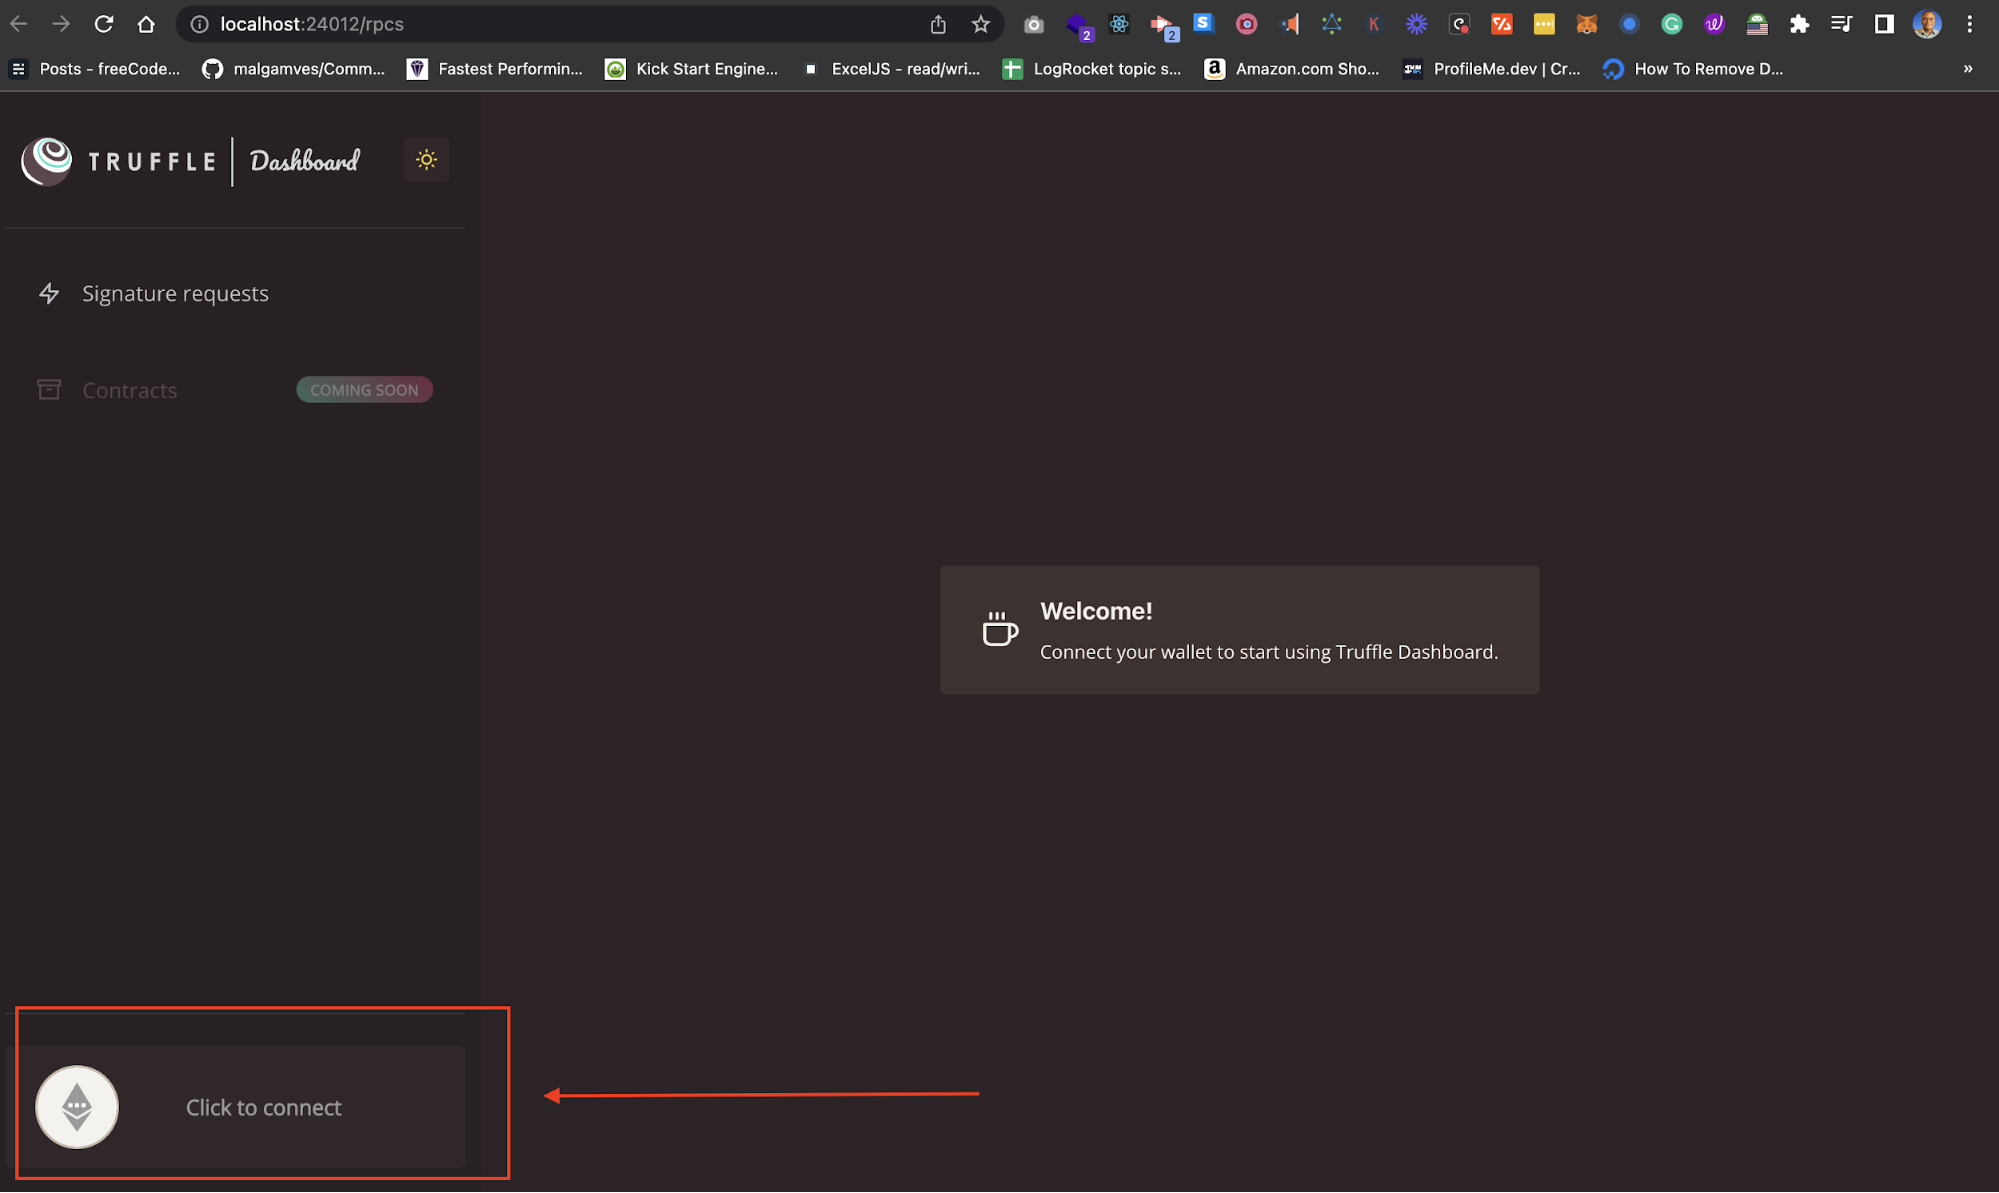Click the blue S extension icon
The width and height of the screenshot is (1999, 1193).
(1204, 23)
